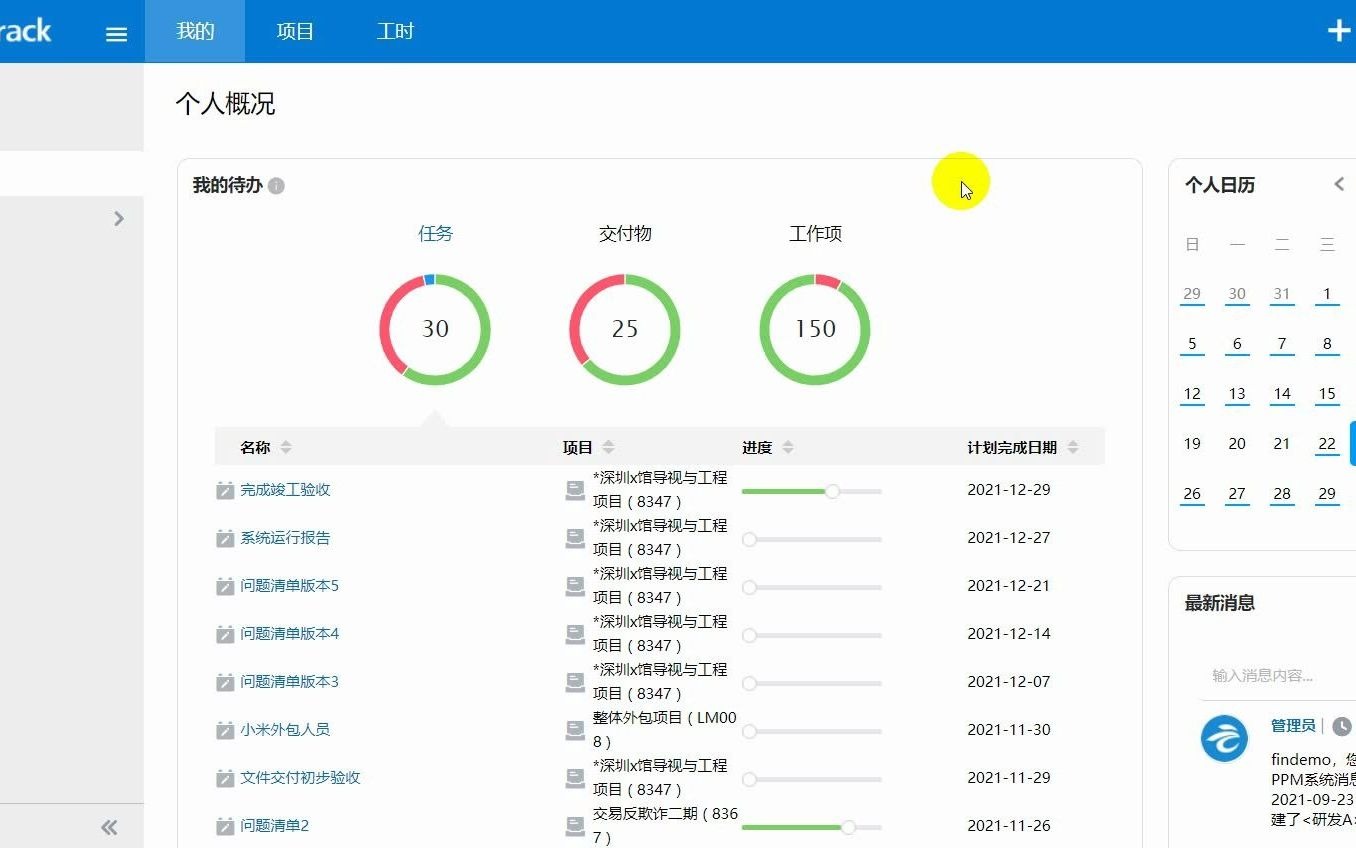Viewport: 1356px width, 848px height.
Task: Select calendar date 5
Action: (1192, 344)
